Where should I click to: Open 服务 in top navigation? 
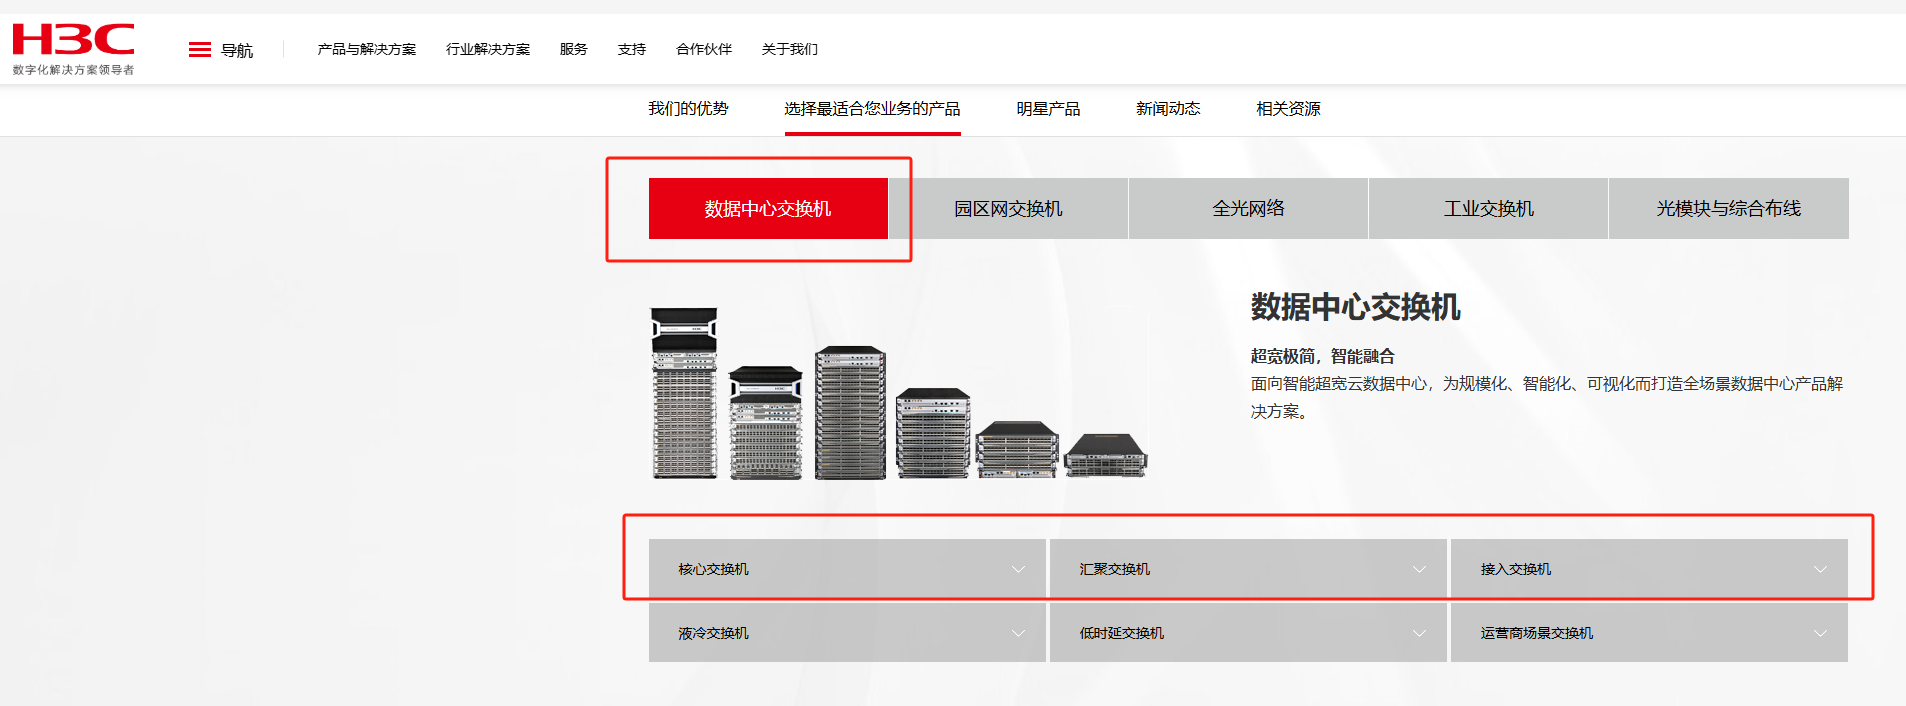coord(574,49)
